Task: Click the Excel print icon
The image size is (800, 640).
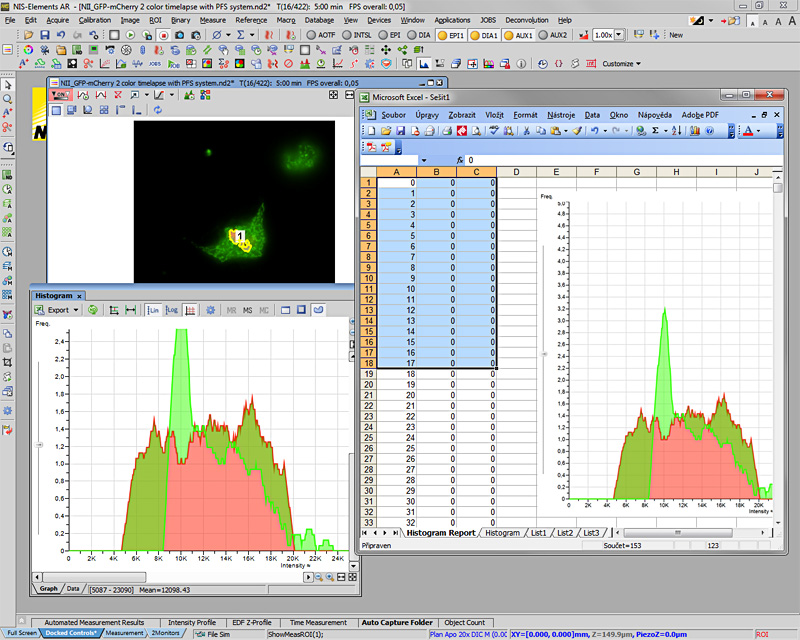Action: click(447, 131)
